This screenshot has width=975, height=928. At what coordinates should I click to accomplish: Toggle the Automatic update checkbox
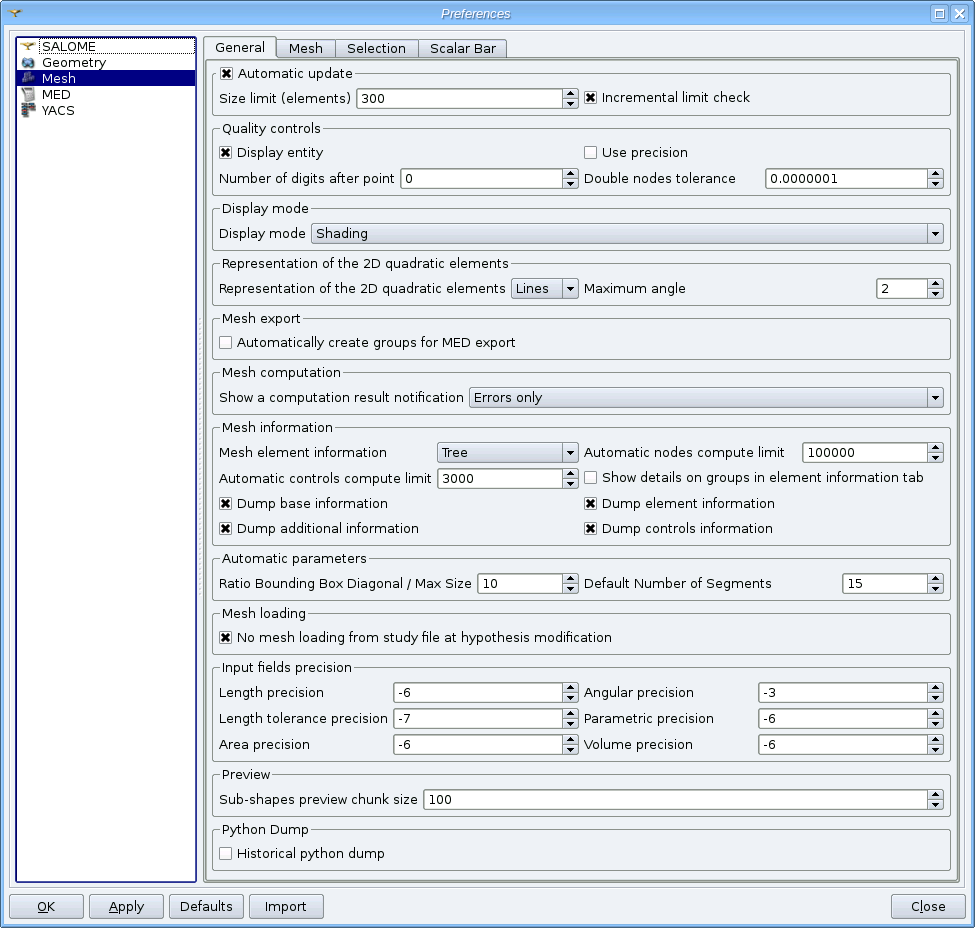226,73
